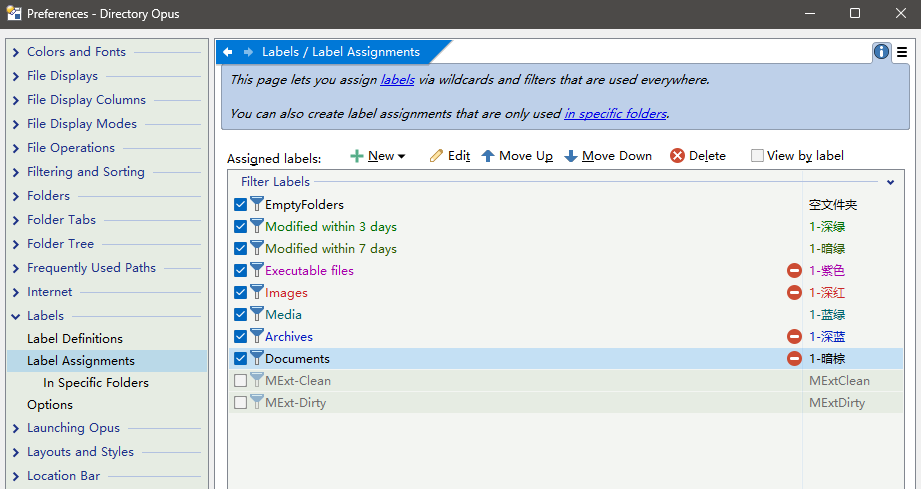Uncheck Modified within 7 days assignment
The height and width of the screenshot is (489, 921).
(240, 248)
